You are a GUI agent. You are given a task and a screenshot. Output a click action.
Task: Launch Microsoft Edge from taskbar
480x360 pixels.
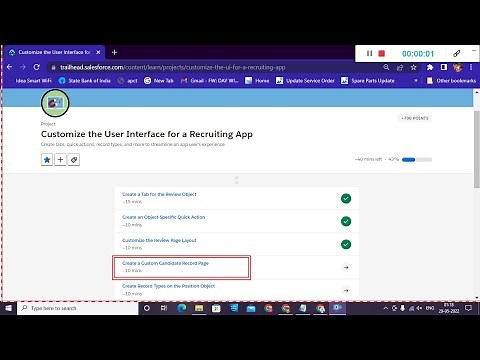click(x=182, y=308)
